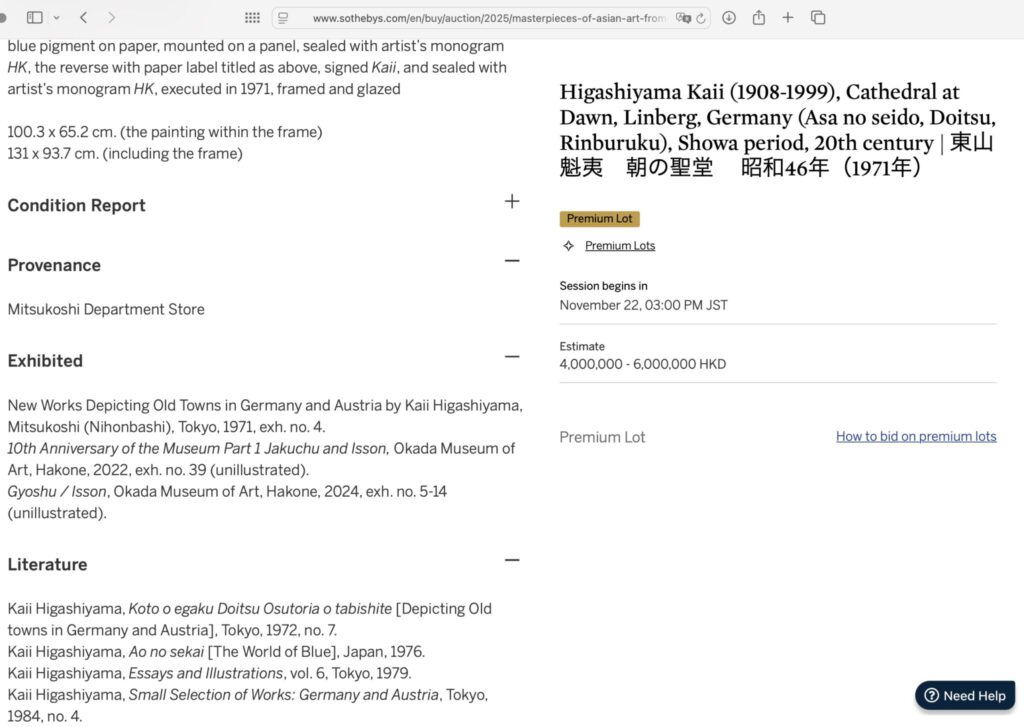Image resolution: width=1024 pixels, height=727 pixels.
Task: Go back to the previous page
Action: (x=83, y=17)
